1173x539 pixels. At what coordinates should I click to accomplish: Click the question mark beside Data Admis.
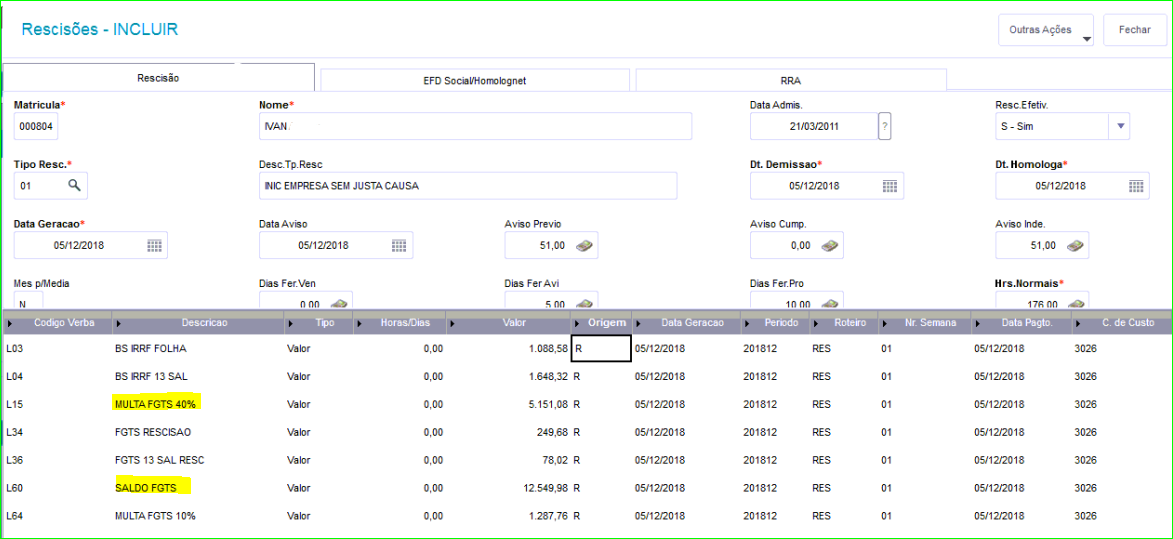point(884,126)
